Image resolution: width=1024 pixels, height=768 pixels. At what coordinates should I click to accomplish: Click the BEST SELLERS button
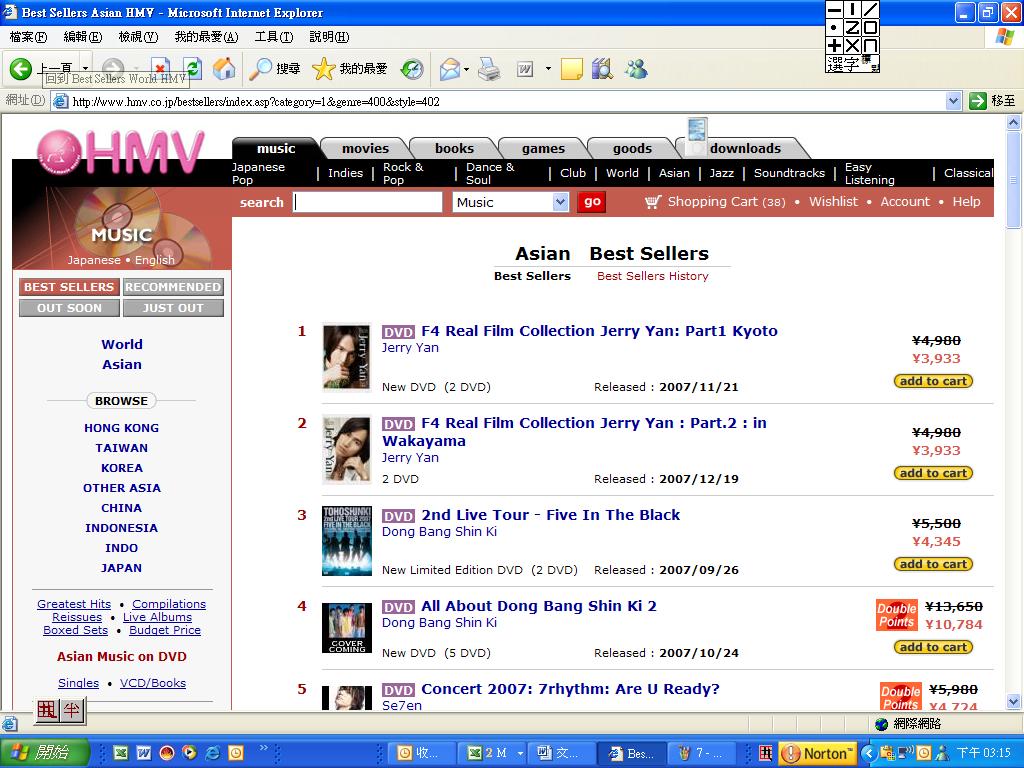point(69,287)
